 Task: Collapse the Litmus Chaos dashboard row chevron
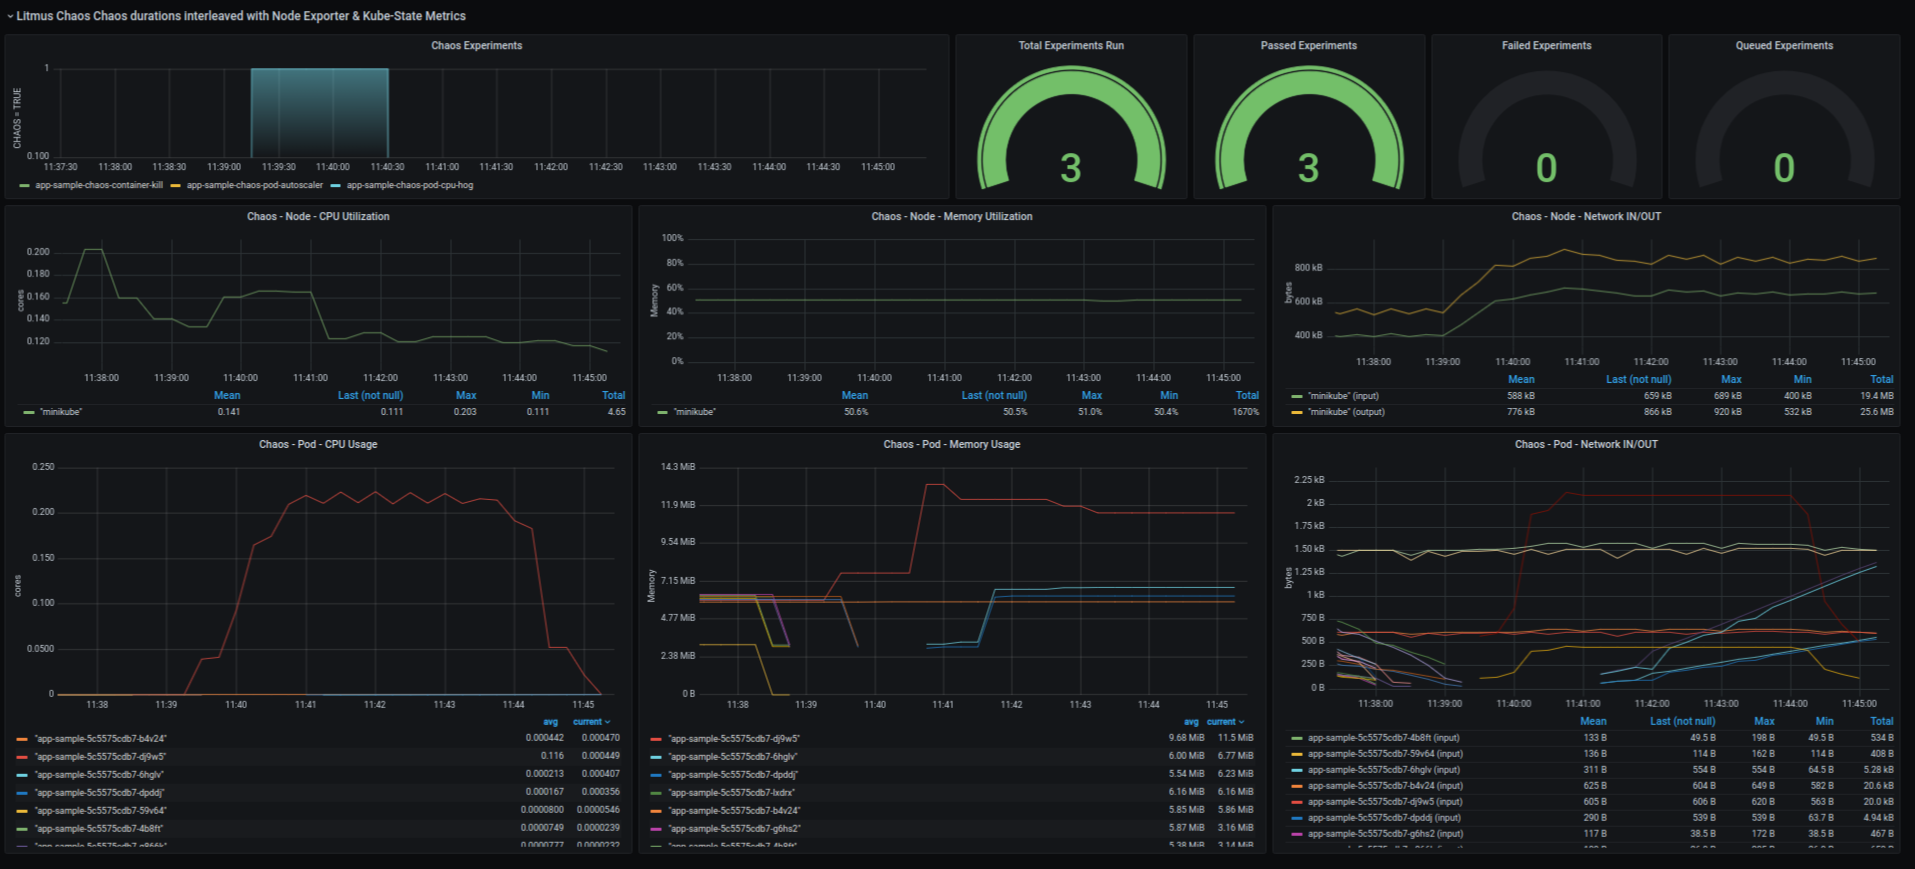(10, 16)
